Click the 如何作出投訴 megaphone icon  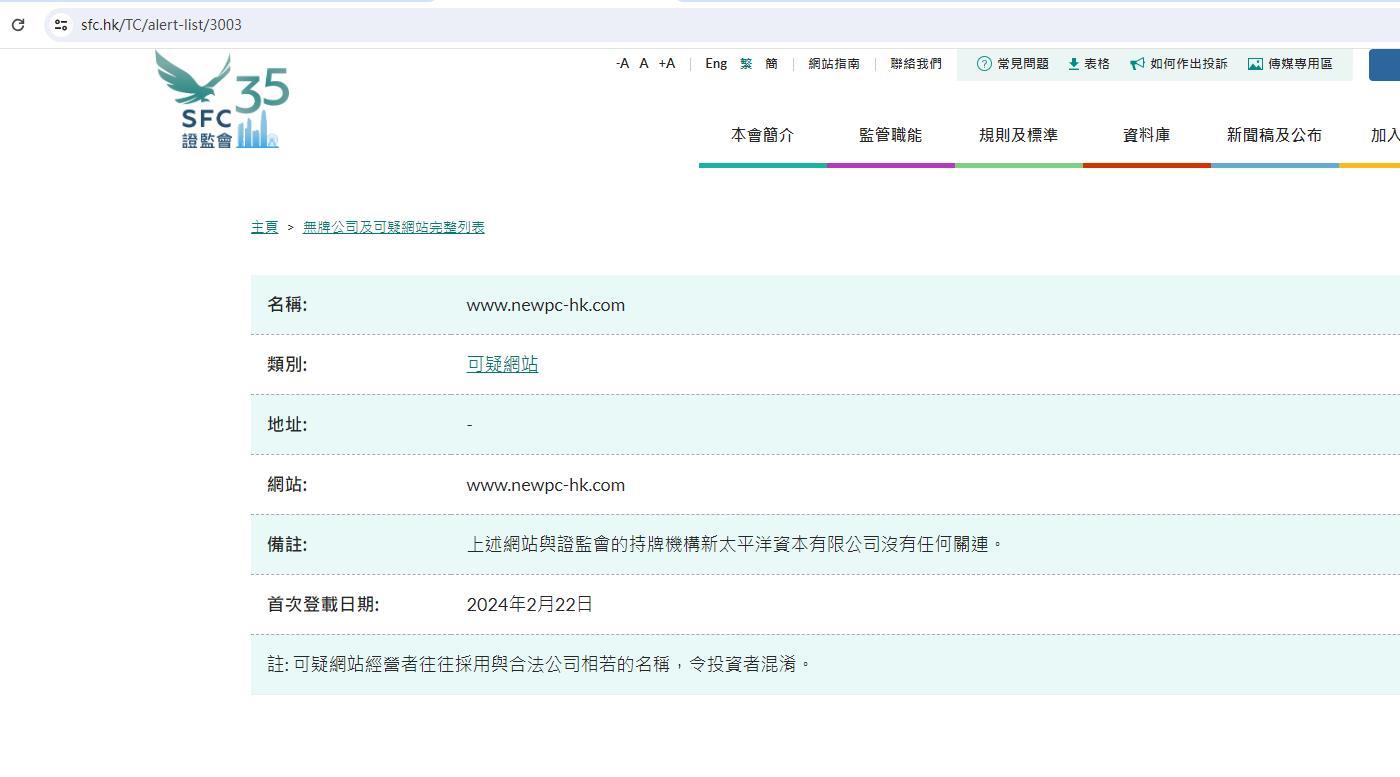click(x=1137, y=64)
